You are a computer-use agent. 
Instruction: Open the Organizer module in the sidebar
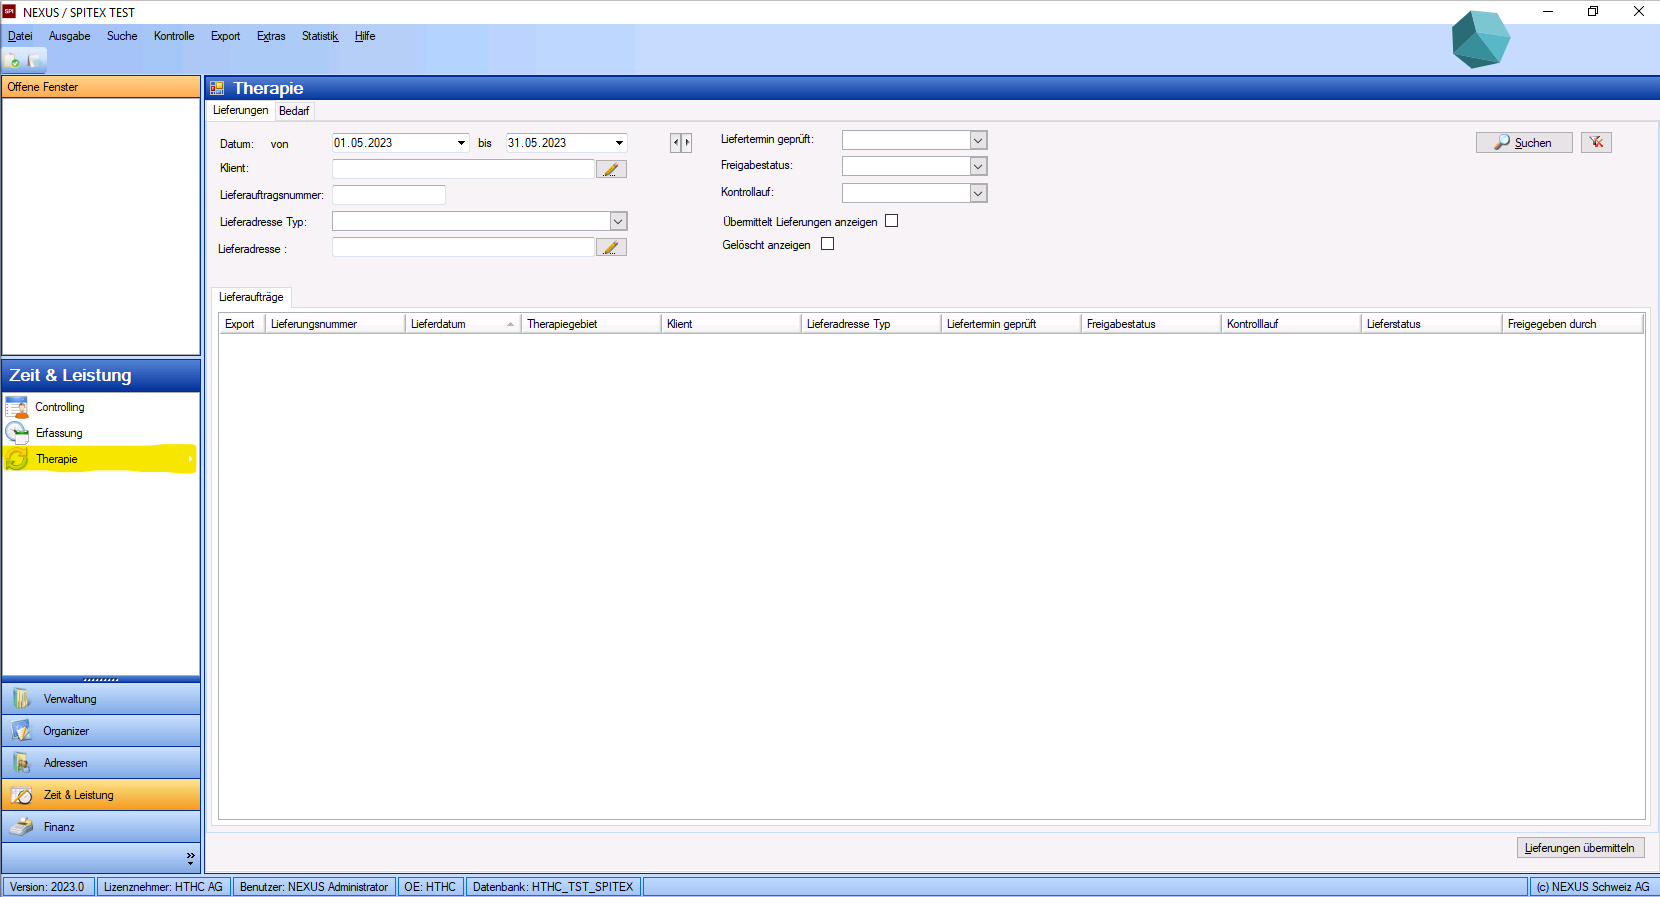(x=101, y=731)
